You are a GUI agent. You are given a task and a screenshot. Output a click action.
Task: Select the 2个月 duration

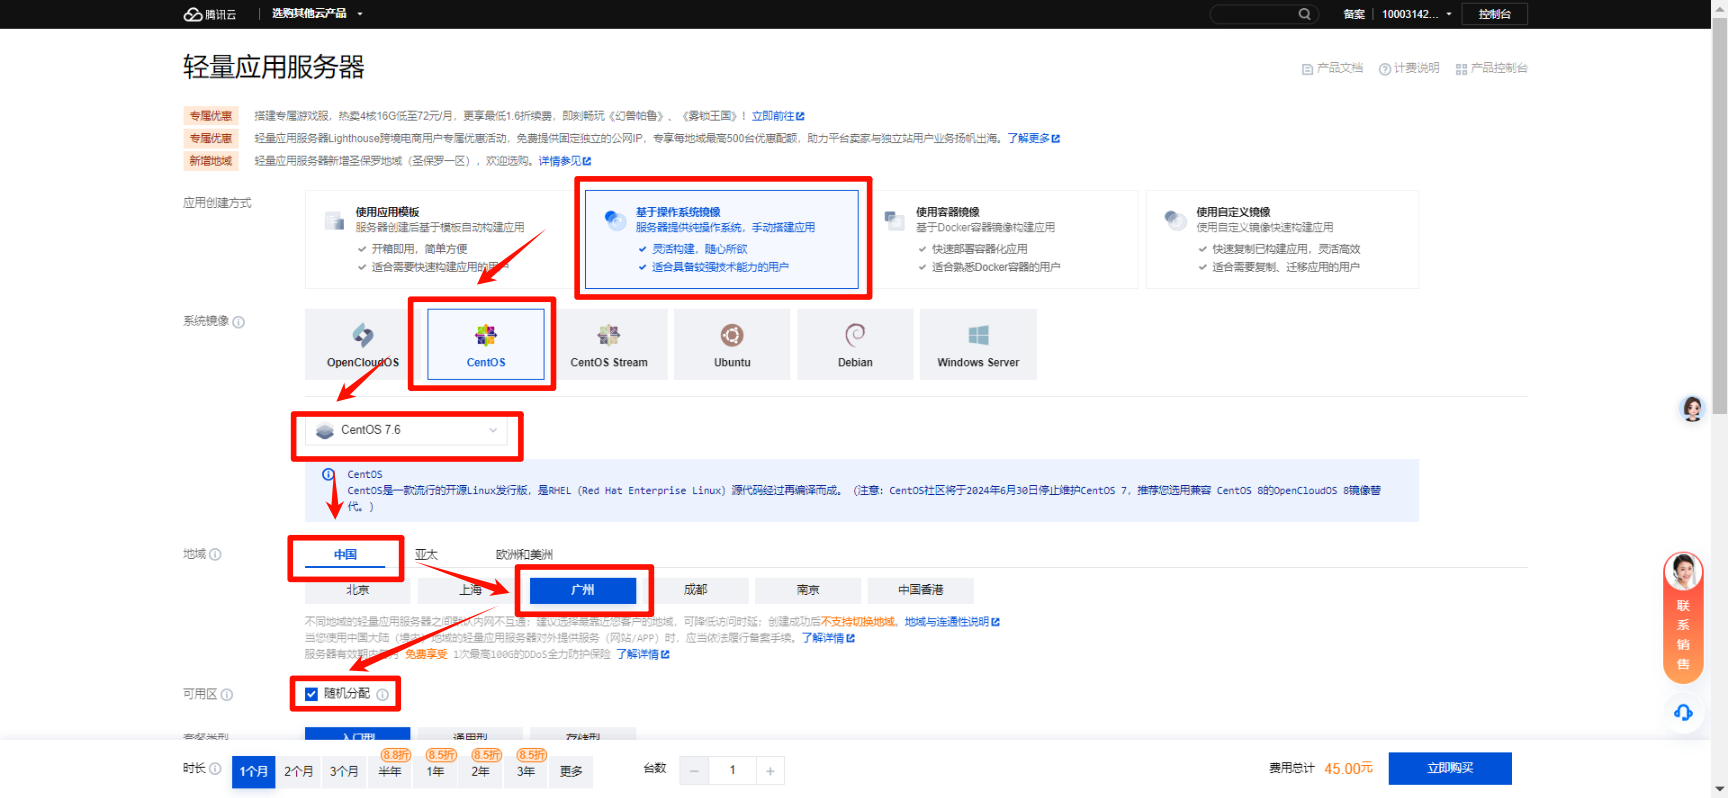click(299, 771)
